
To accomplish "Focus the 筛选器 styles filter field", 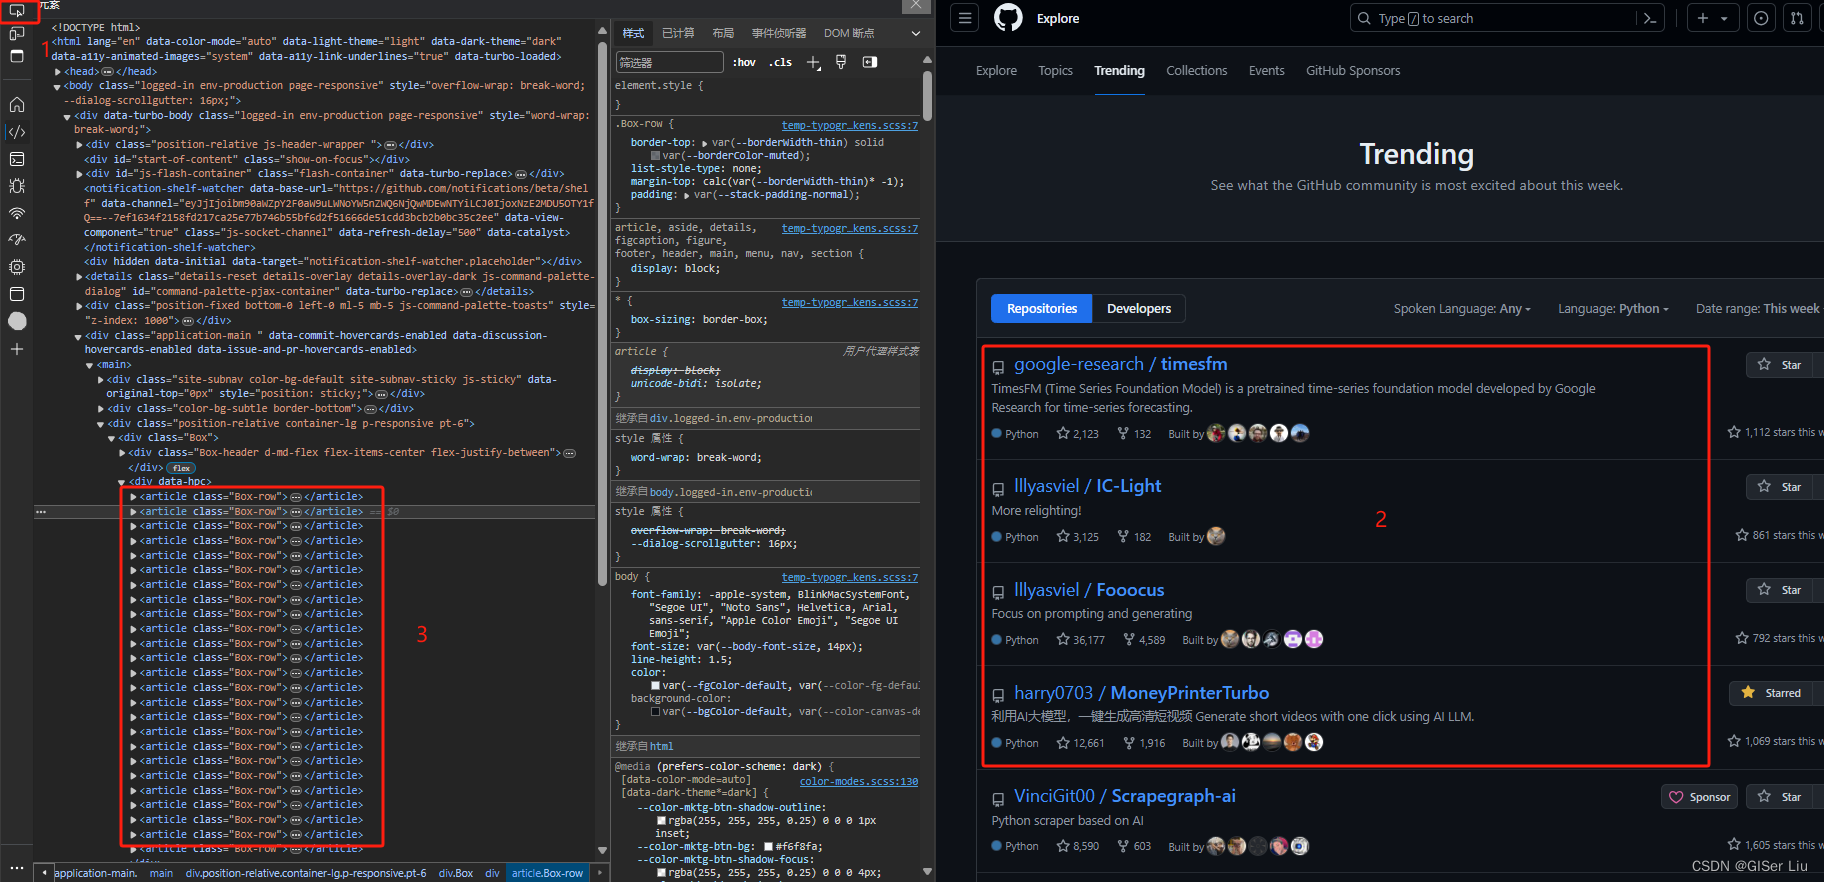I will click(x=669, y=62).
